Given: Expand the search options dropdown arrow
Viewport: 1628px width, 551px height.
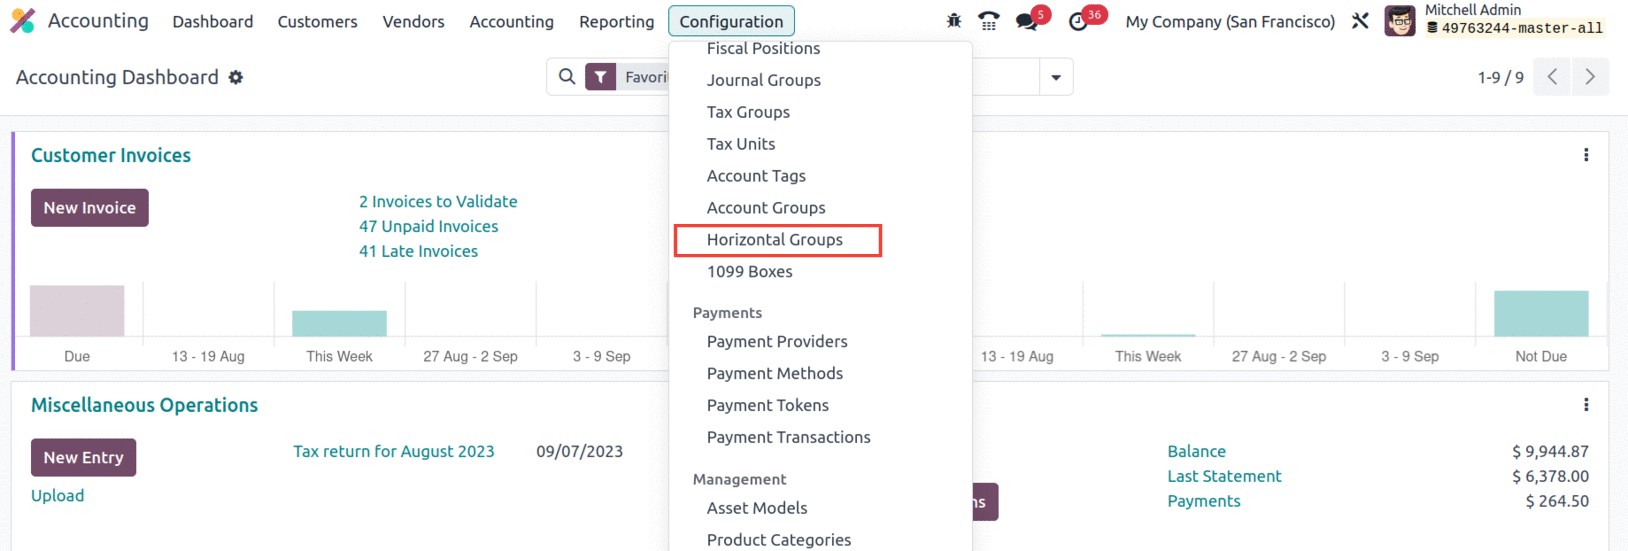Looking at the screenshot, I should (1056, 77).
